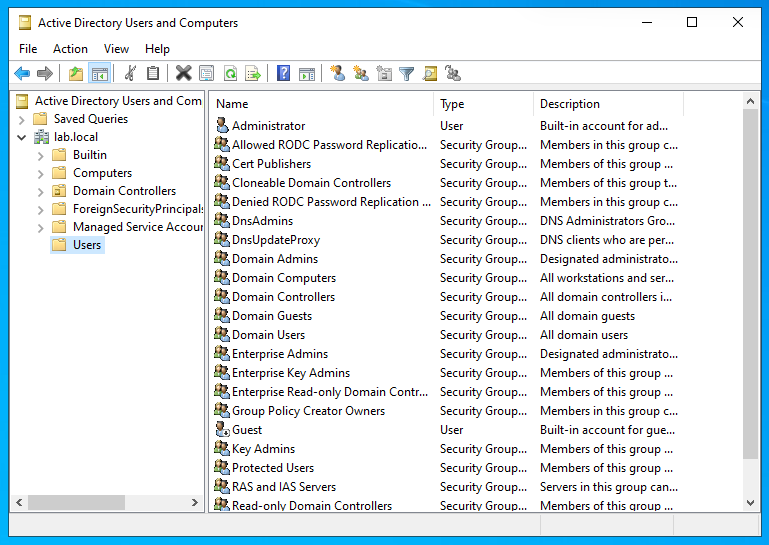Select Active Directory Users and Computers root node

coord(109,101)
